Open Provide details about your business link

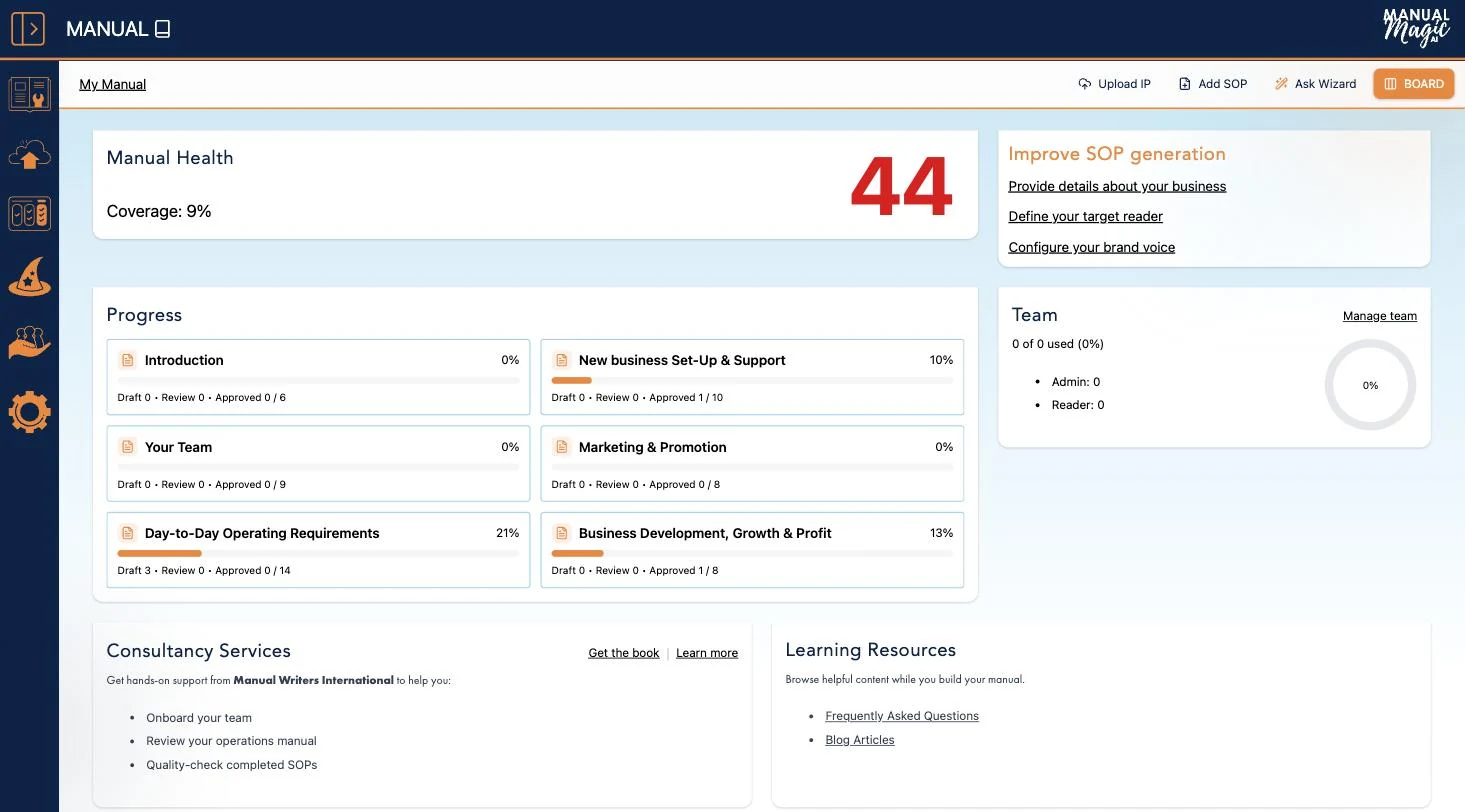coord(1117,186)
